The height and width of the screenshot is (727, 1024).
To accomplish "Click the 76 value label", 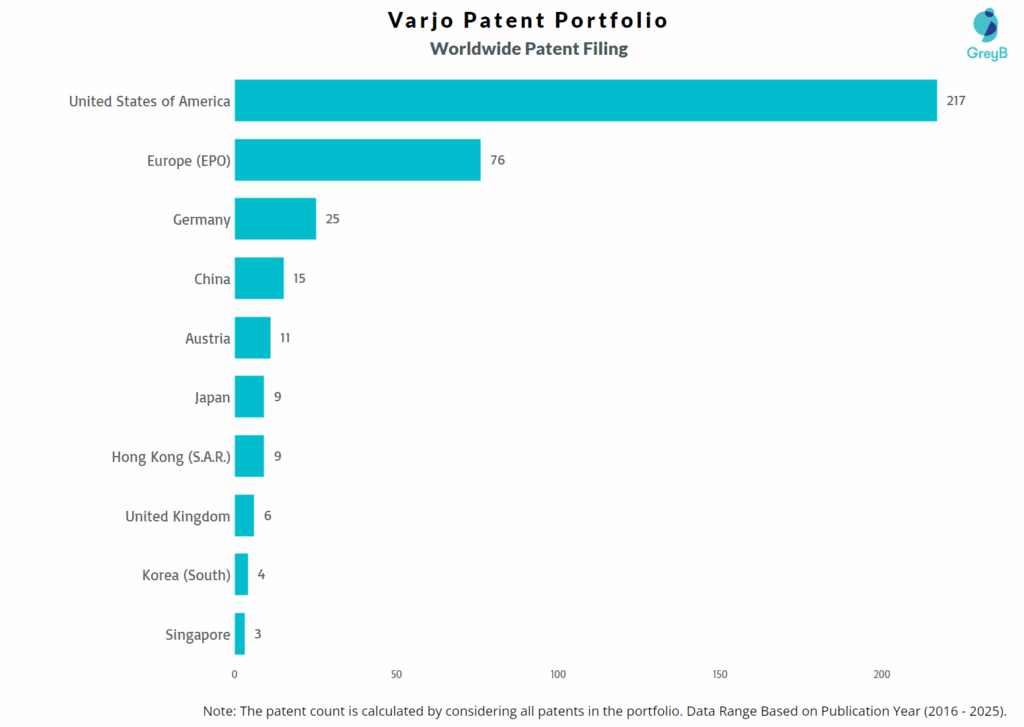I will 497,160.
